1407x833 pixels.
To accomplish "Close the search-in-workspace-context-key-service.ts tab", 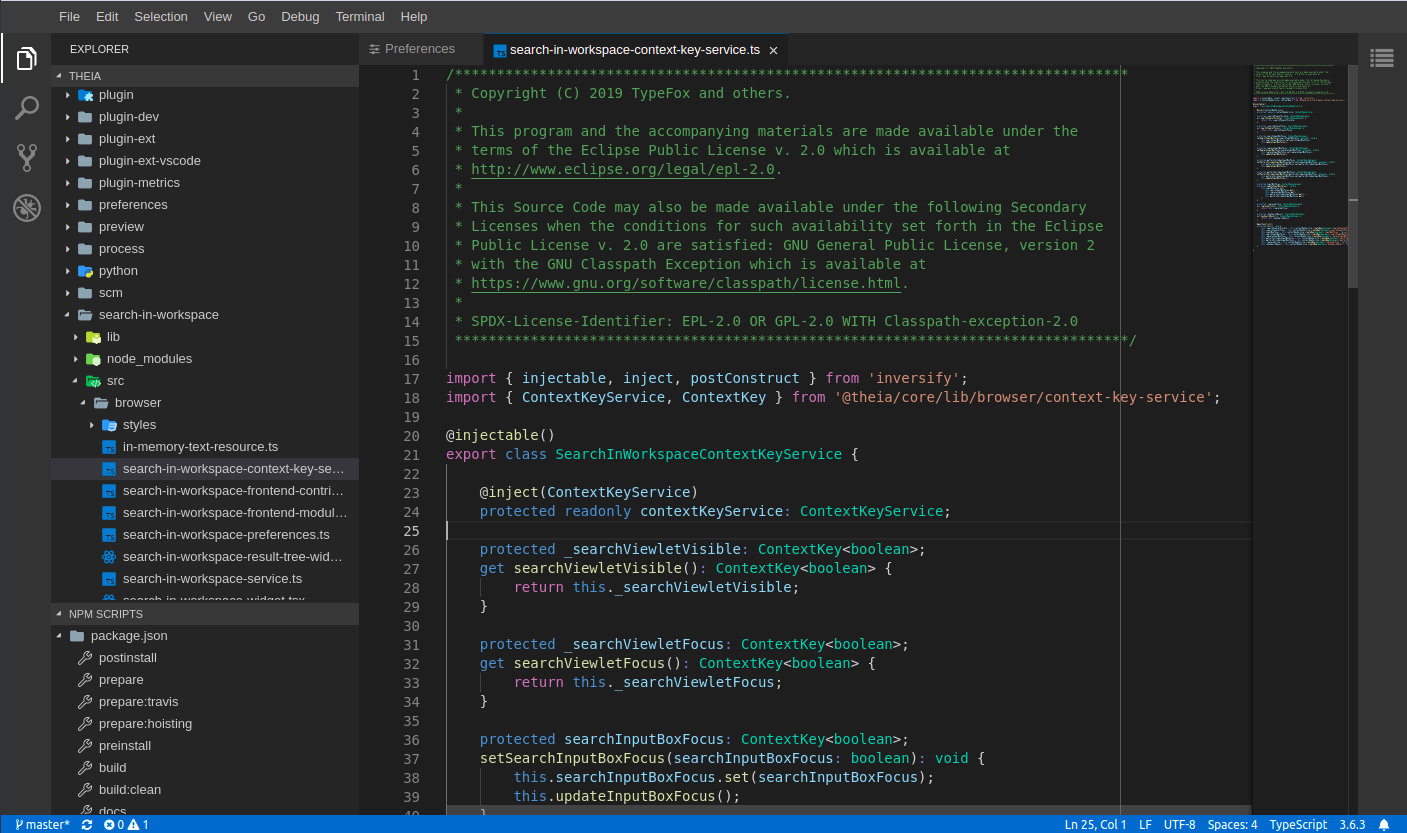I will (x=773, y=50).
